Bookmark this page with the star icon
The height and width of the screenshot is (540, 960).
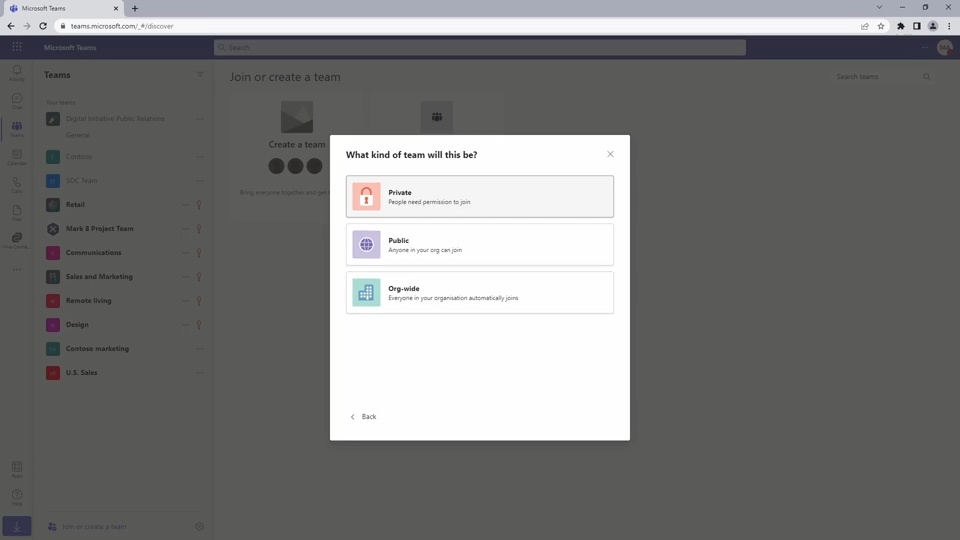(880, 26)
